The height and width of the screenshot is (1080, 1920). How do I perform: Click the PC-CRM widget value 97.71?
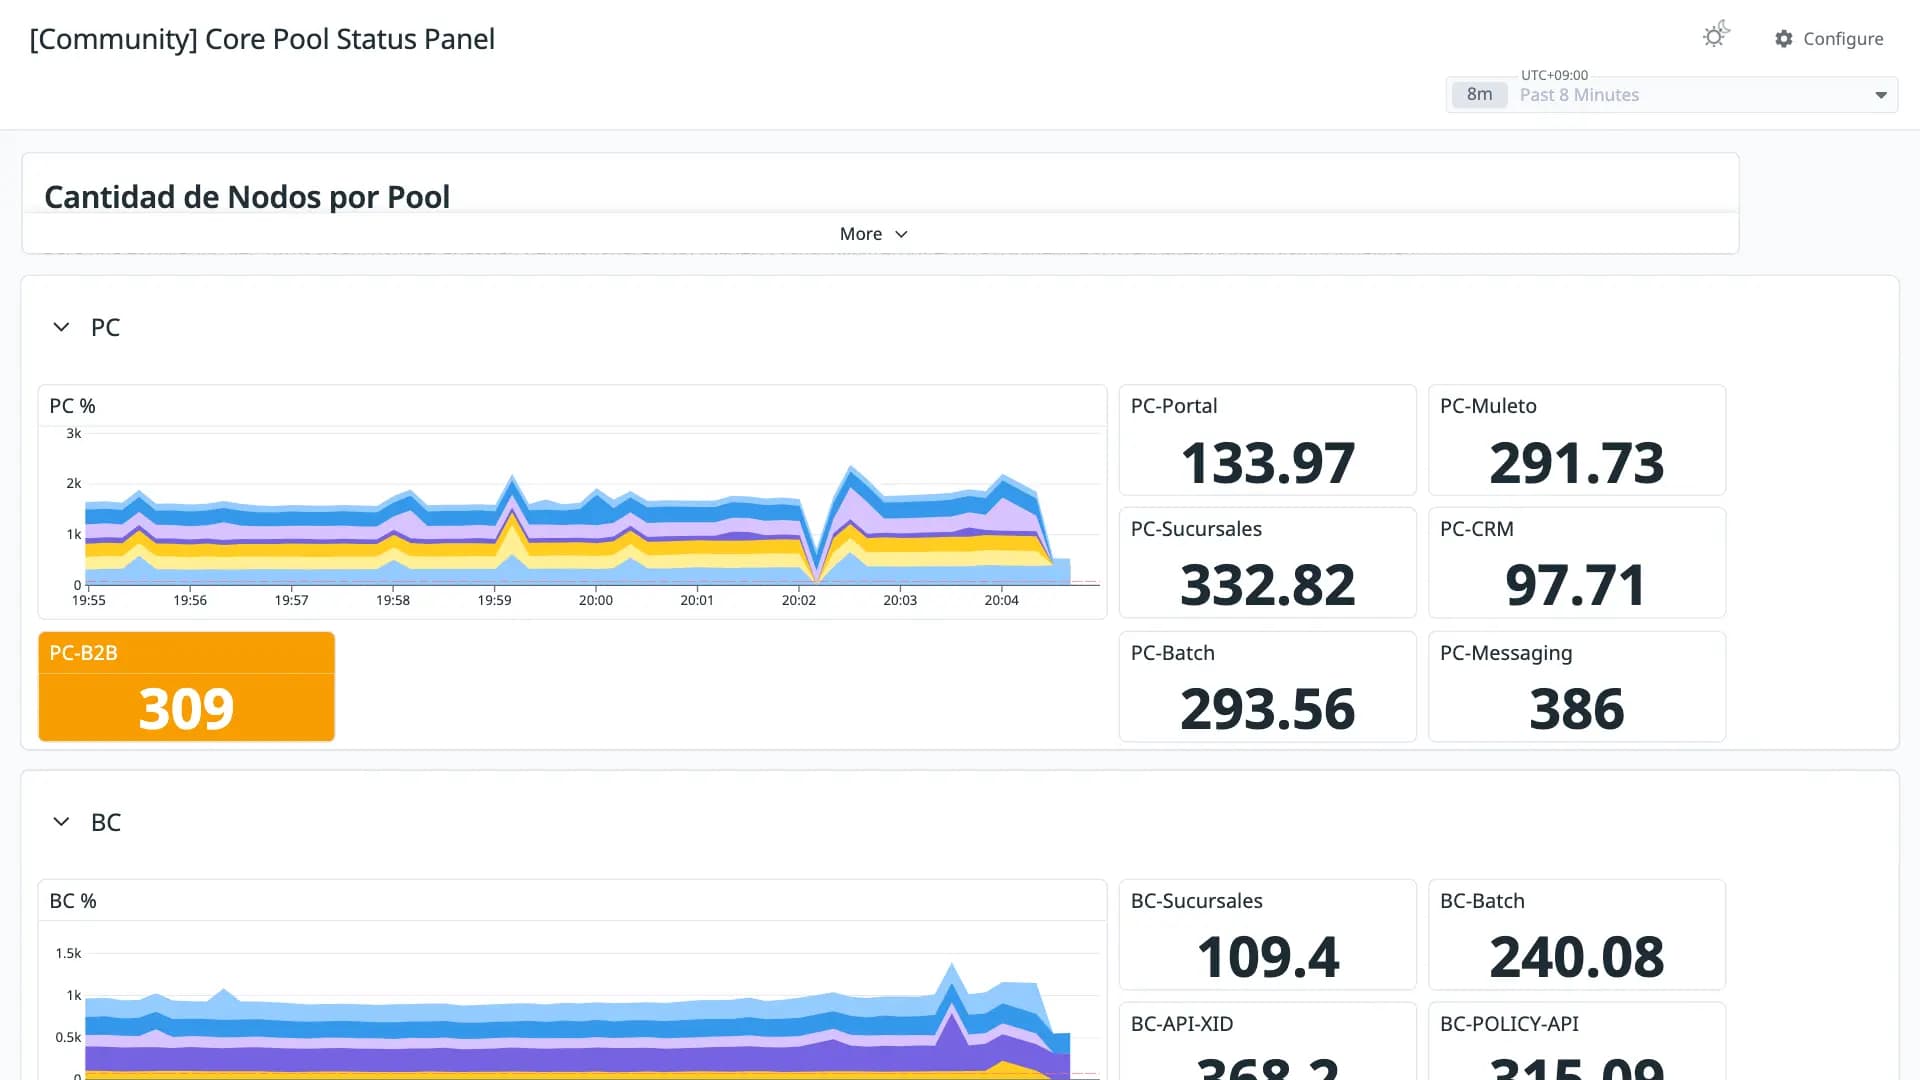click(x=1577, y=585)
